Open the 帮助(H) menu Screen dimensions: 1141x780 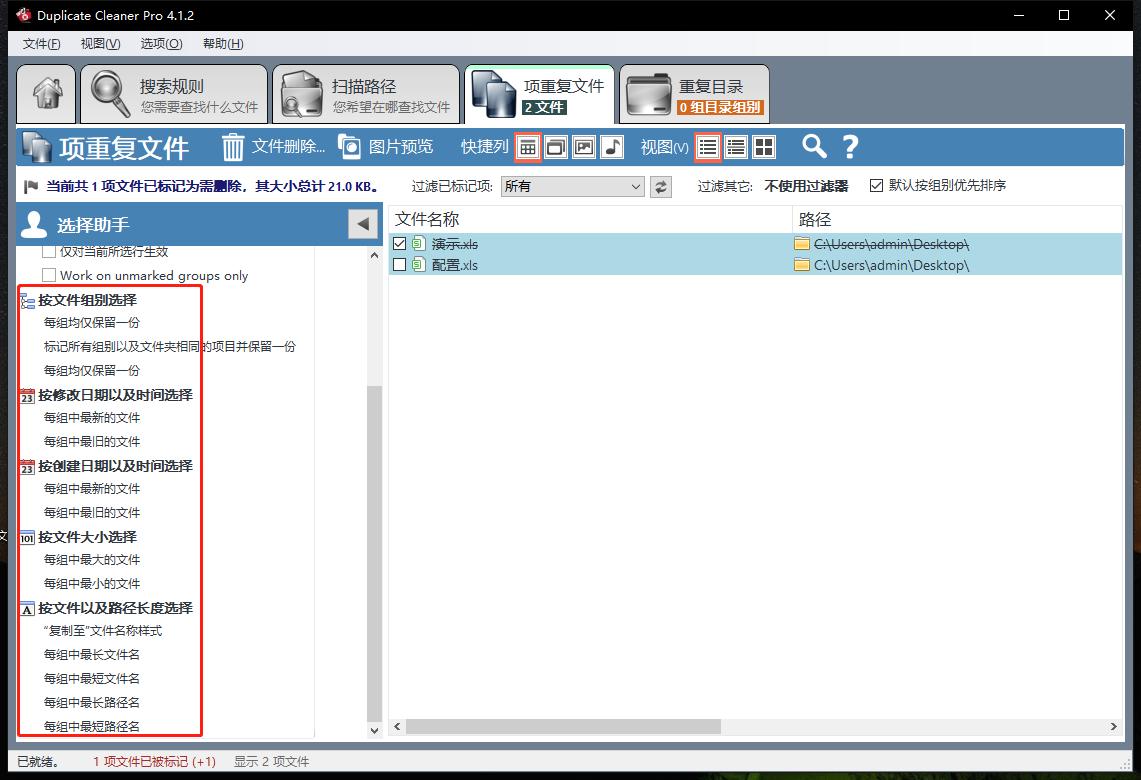coord(223,44)
